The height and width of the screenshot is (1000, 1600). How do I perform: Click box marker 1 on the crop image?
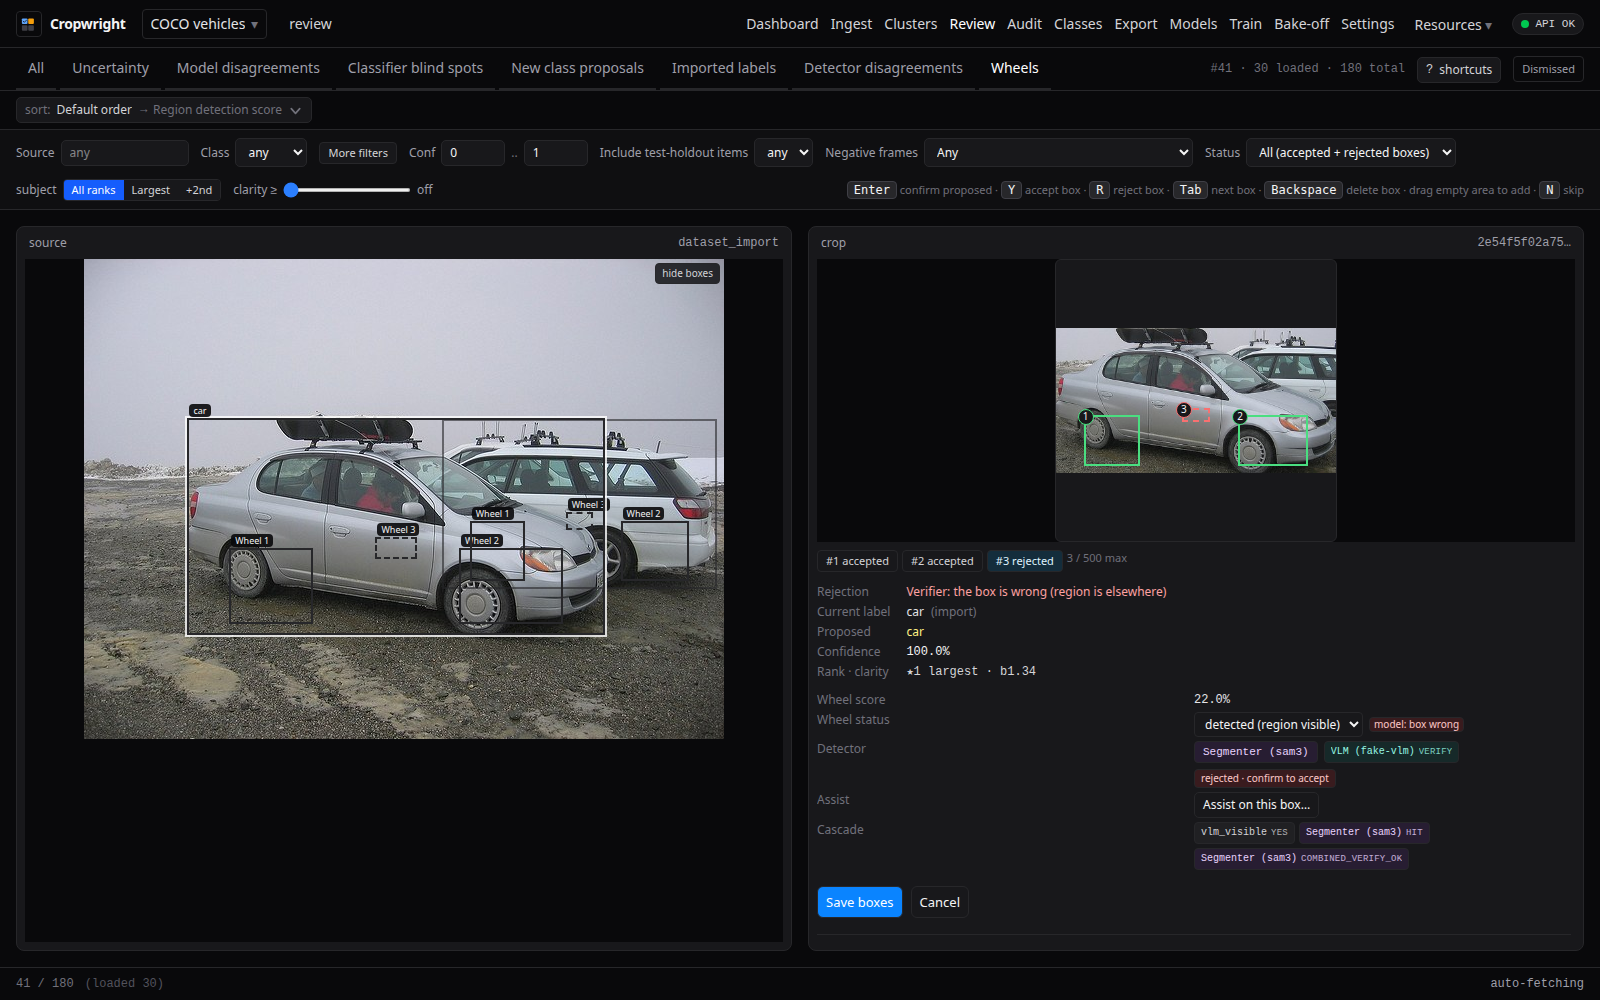pyautogui.click(x=1086, y=416)
